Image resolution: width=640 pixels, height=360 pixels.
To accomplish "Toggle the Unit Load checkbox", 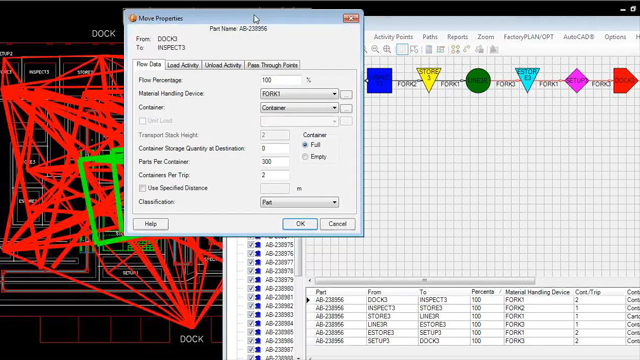I will (x=142, y=121).
